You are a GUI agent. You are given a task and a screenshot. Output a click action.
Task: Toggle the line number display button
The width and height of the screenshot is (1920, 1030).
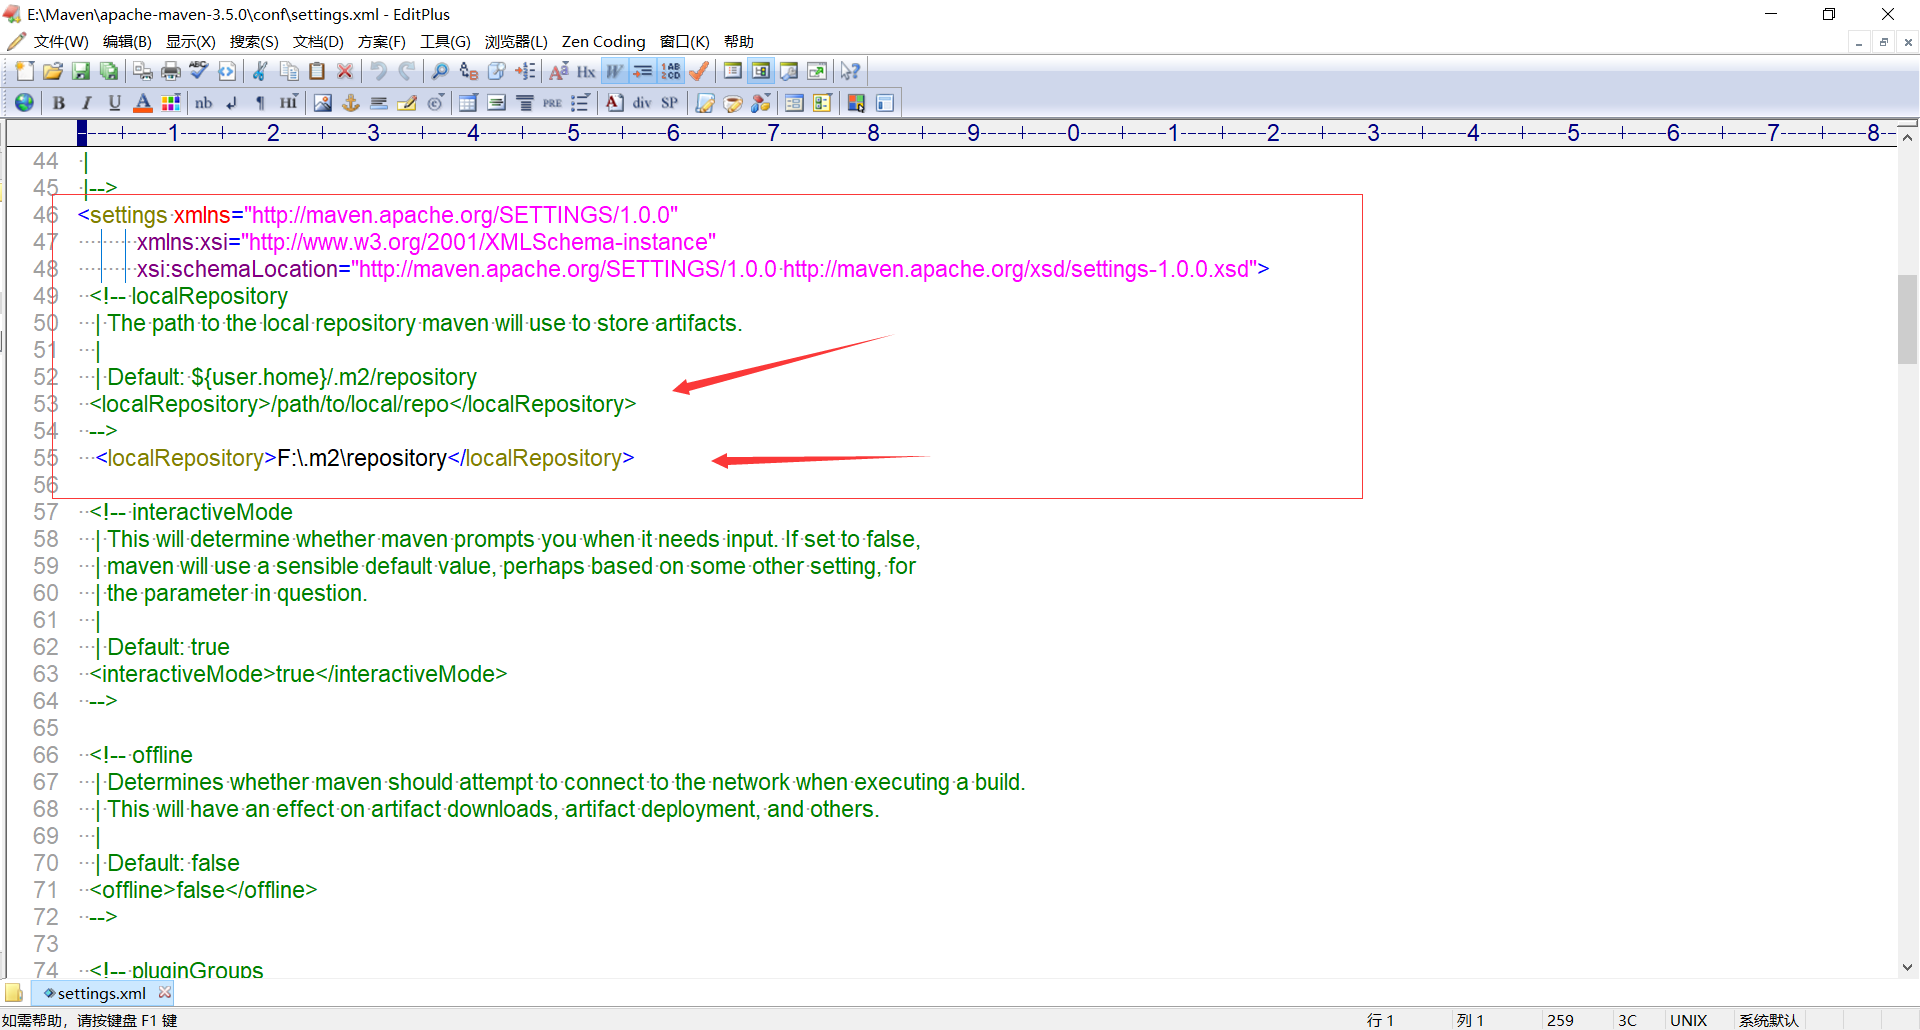tap(671, 71)
